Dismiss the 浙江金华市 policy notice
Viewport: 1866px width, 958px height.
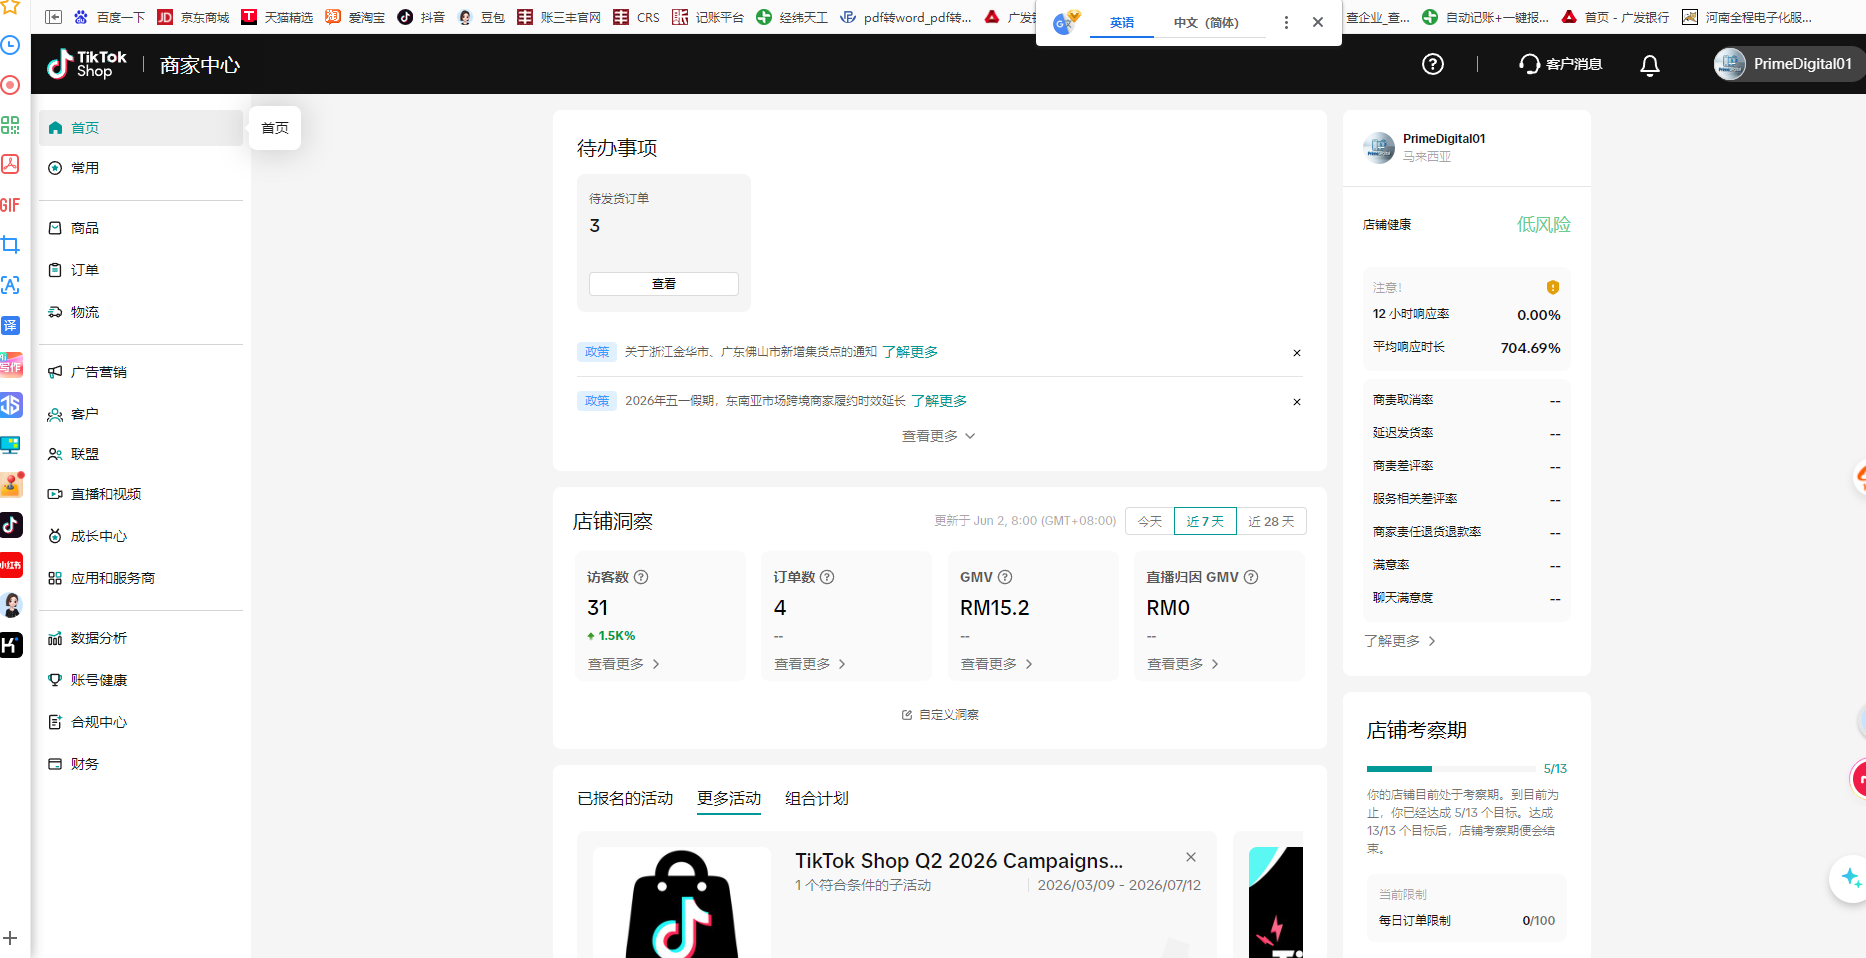[1297, 353]
